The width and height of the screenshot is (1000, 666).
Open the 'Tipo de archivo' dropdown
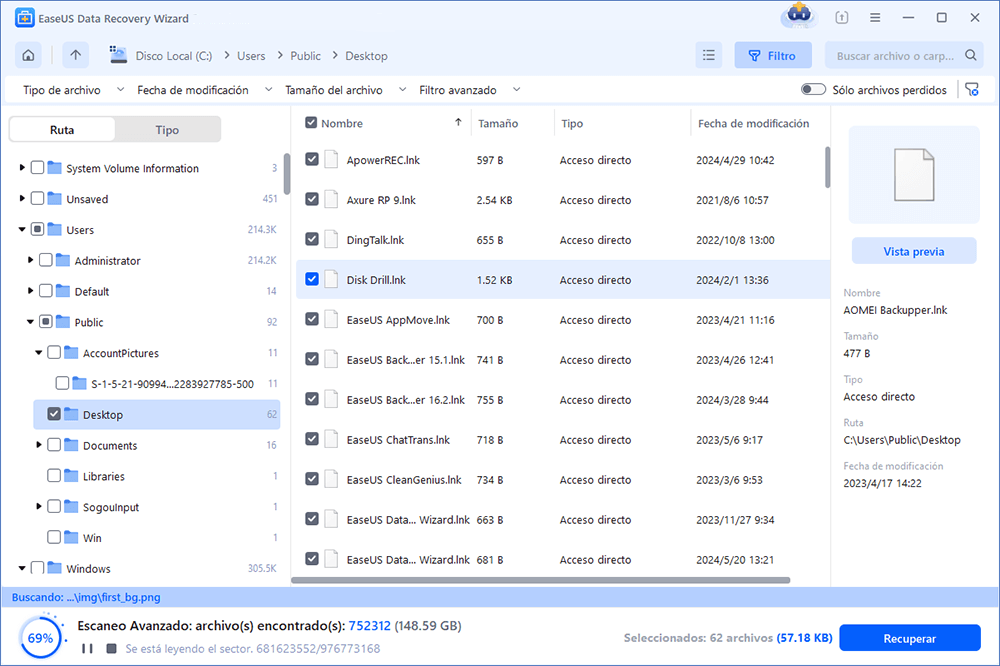73,90
